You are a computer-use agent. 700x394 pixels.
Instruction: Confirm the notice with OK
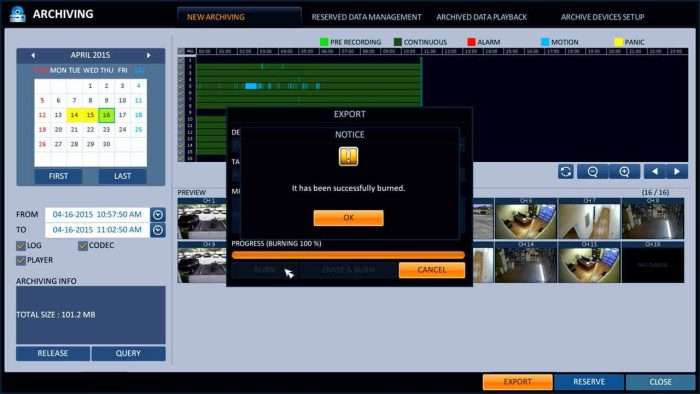click(348, 218)
